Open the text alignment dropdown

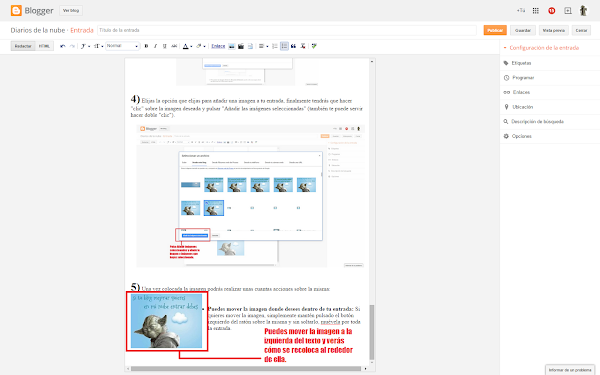[263, 46]
